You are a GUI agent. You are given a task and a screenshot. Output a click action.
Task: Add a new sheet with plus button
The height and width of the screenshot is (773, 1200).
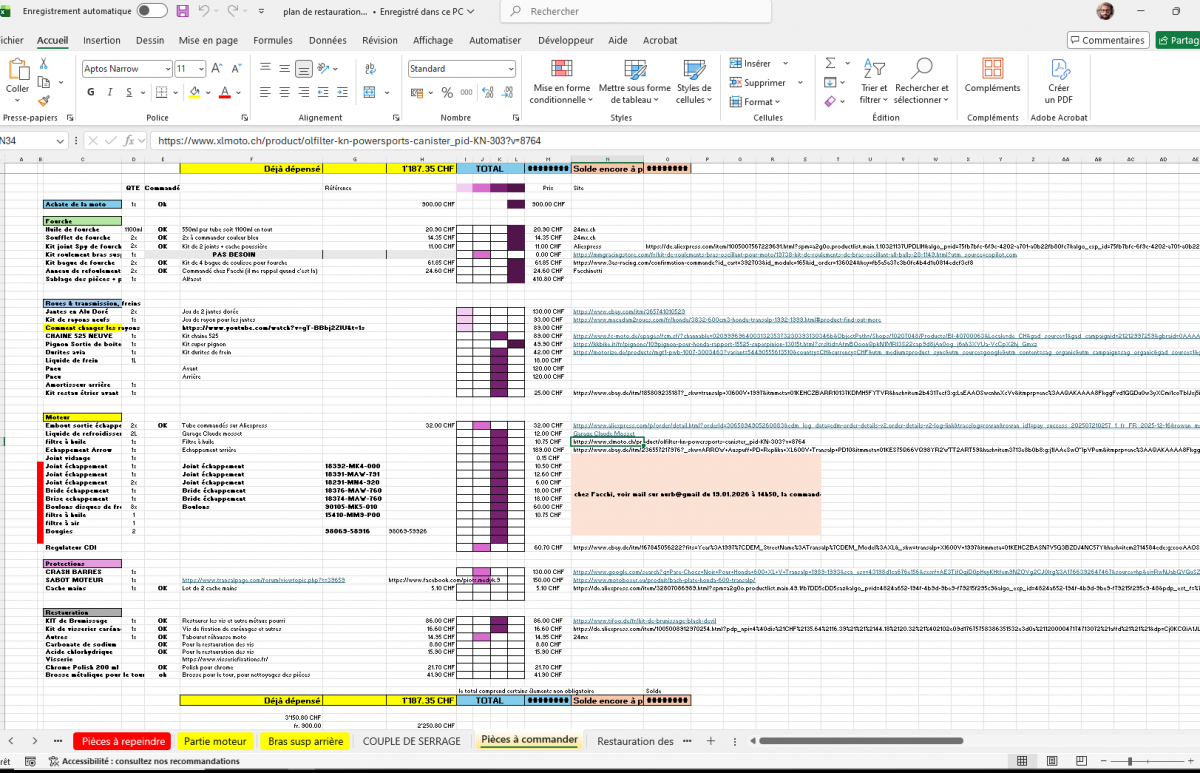click(710, 741)
